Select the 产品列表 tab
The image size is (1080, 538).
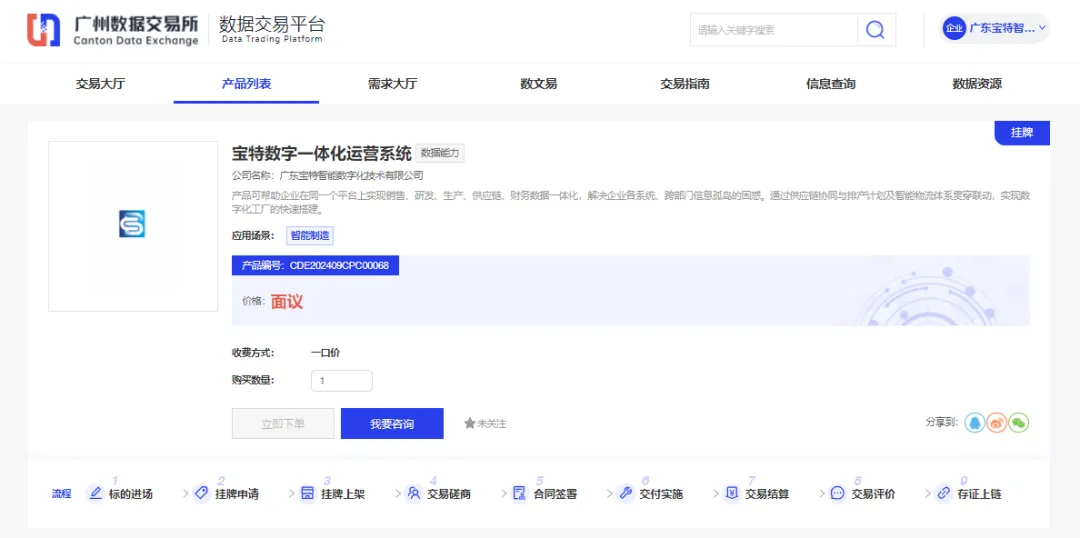(x=246, y=84)
